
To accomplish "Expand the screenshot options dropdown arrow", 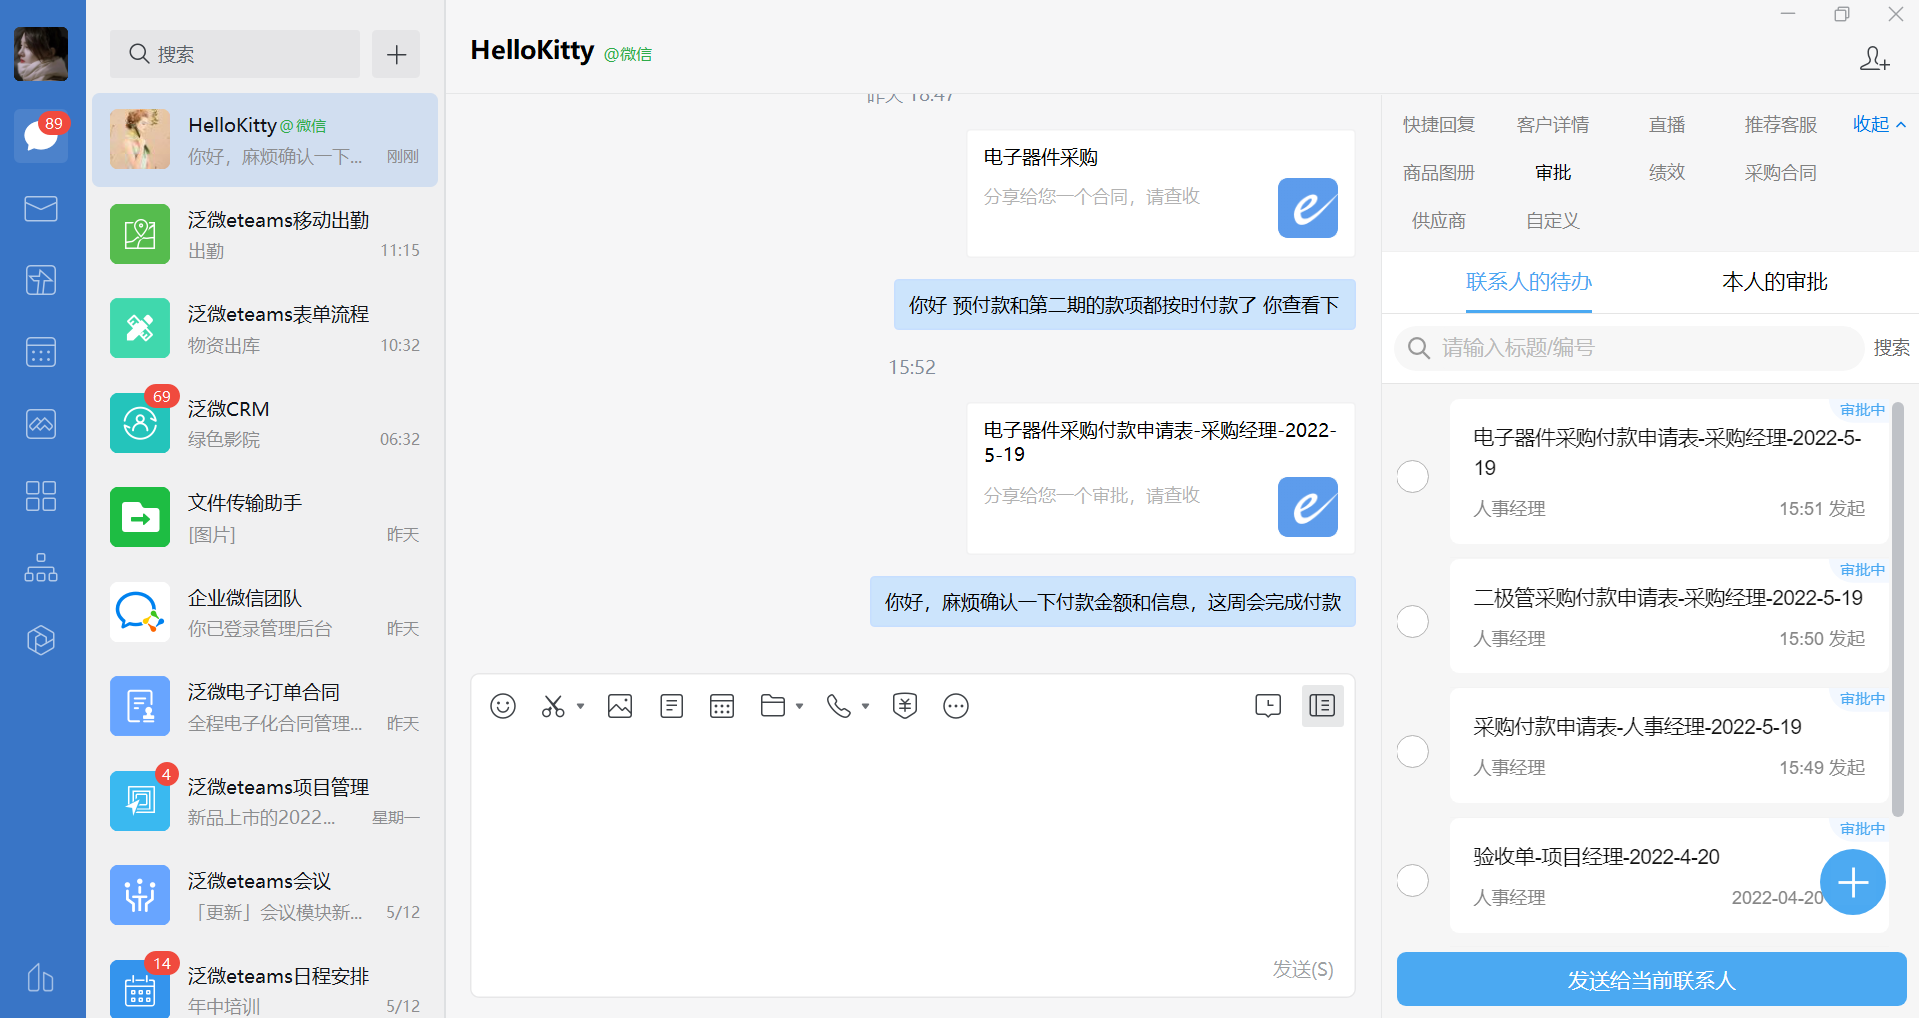I will coord(580,706).
